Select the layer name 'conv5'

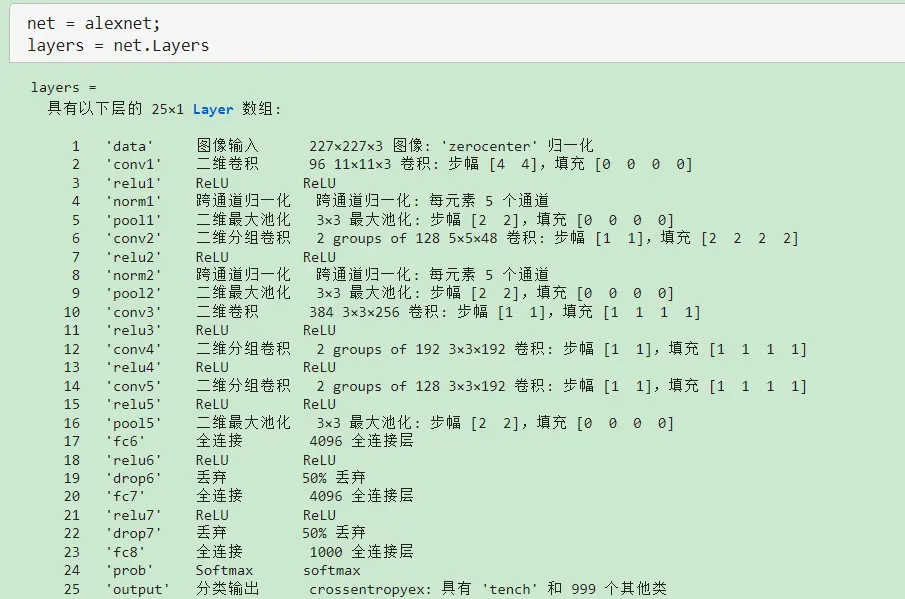(133, 386)
